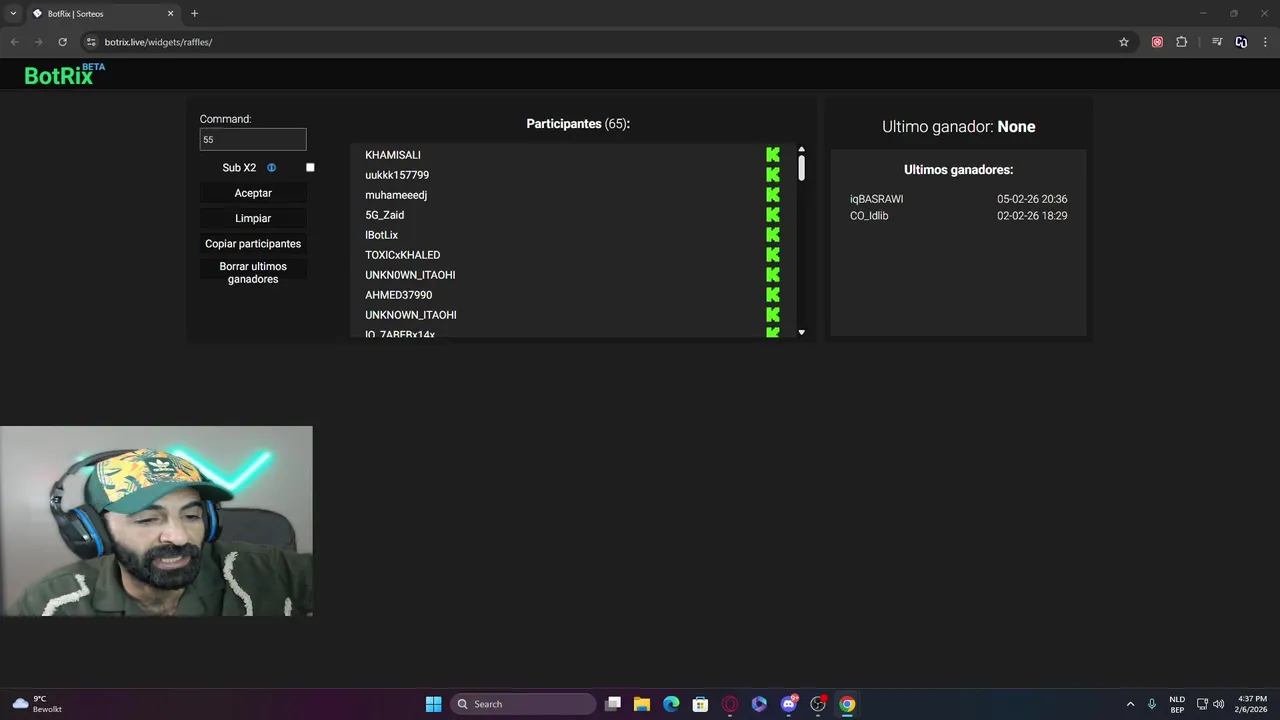
Task: Open a new browser tab
Action: [x=194, y=13]
